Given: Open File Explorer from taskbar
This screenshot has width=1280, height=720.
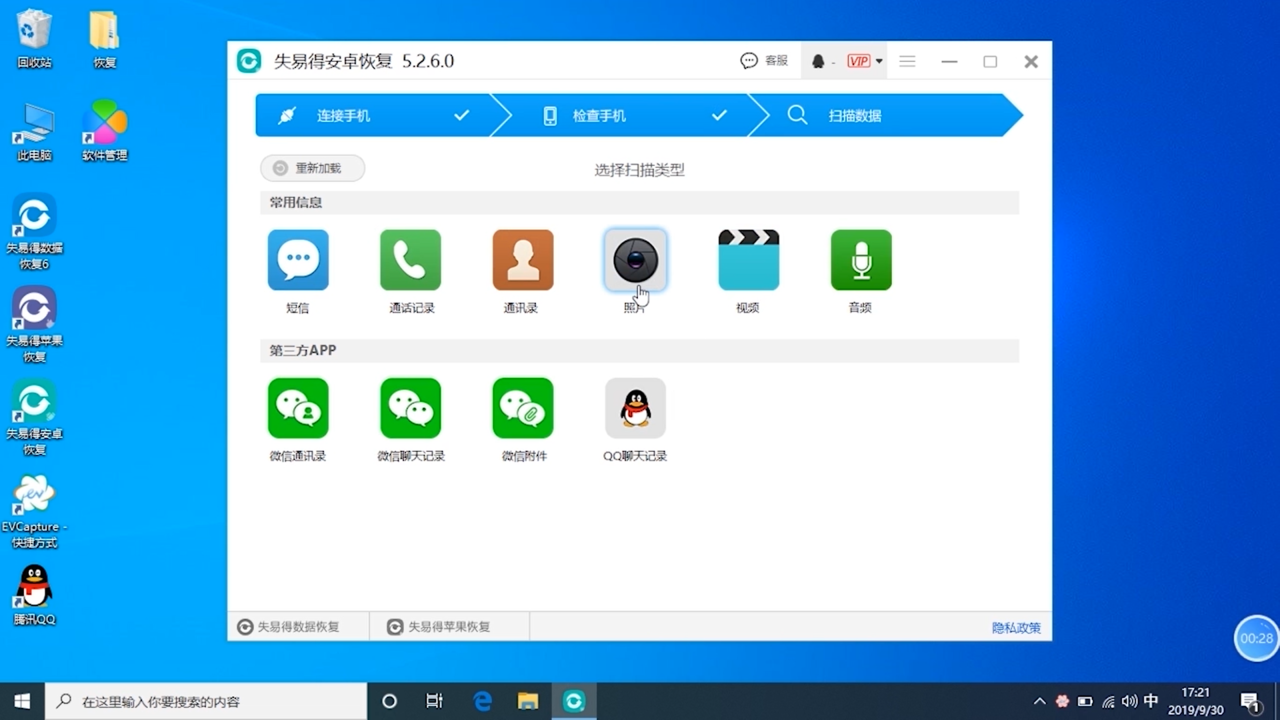Looking at the screenshot, I should [528, 701].
